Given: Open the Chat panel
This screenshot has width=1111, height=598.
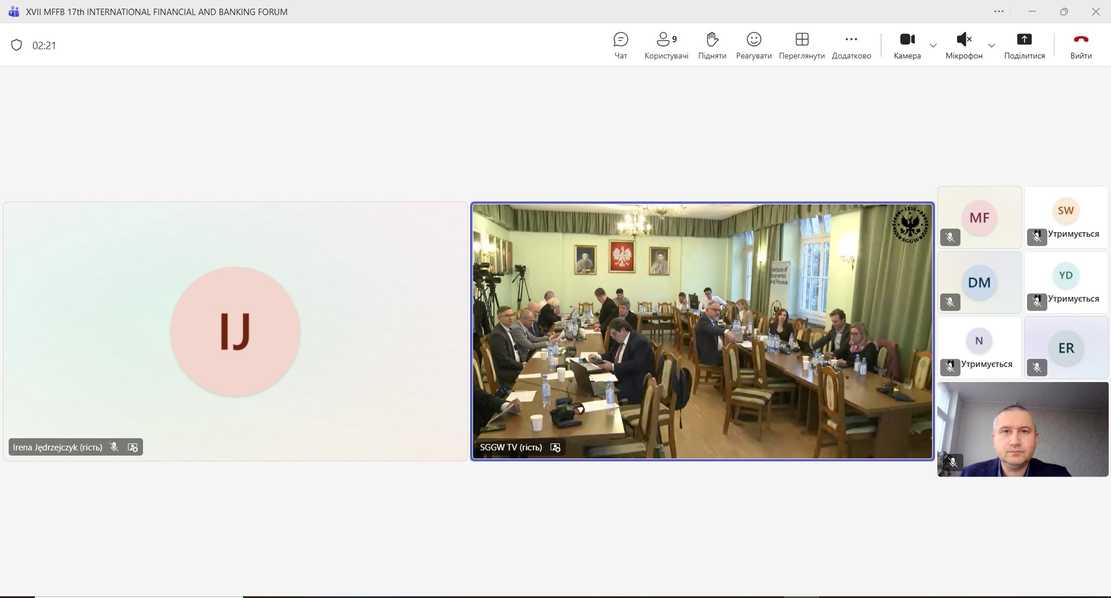Looking at the screenshot, I should pyautogui.click(x=620, y=45).
